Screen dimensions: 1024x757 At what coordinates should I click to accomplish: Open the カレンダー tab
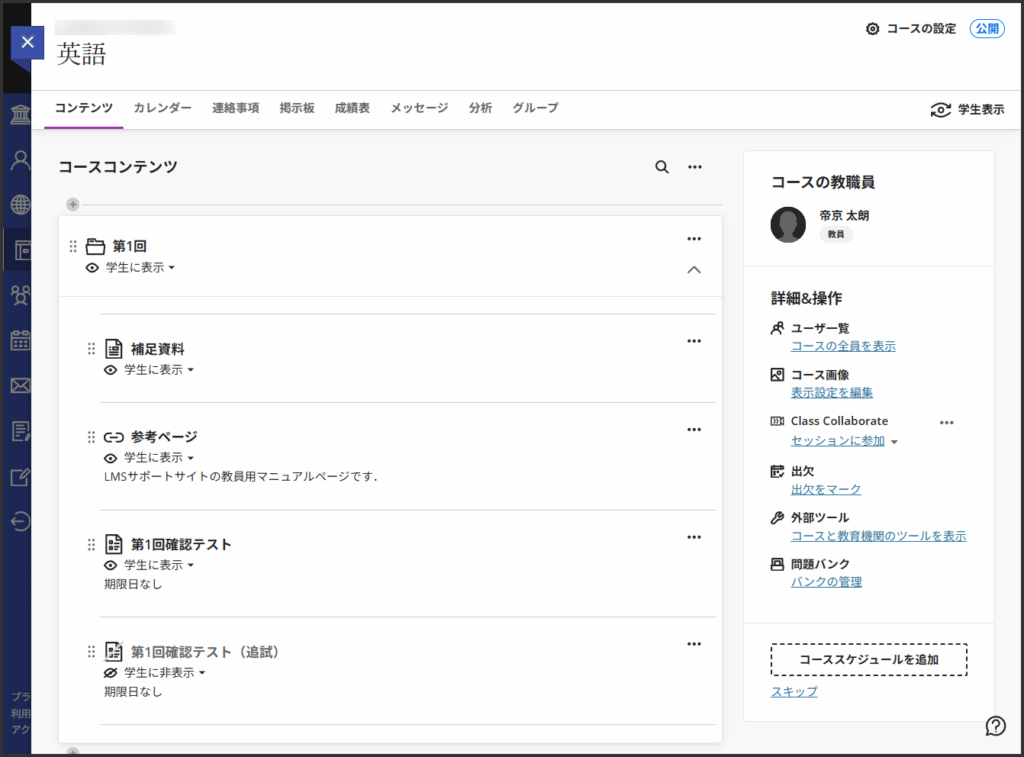pyautogui.click(x=162, y=108)
